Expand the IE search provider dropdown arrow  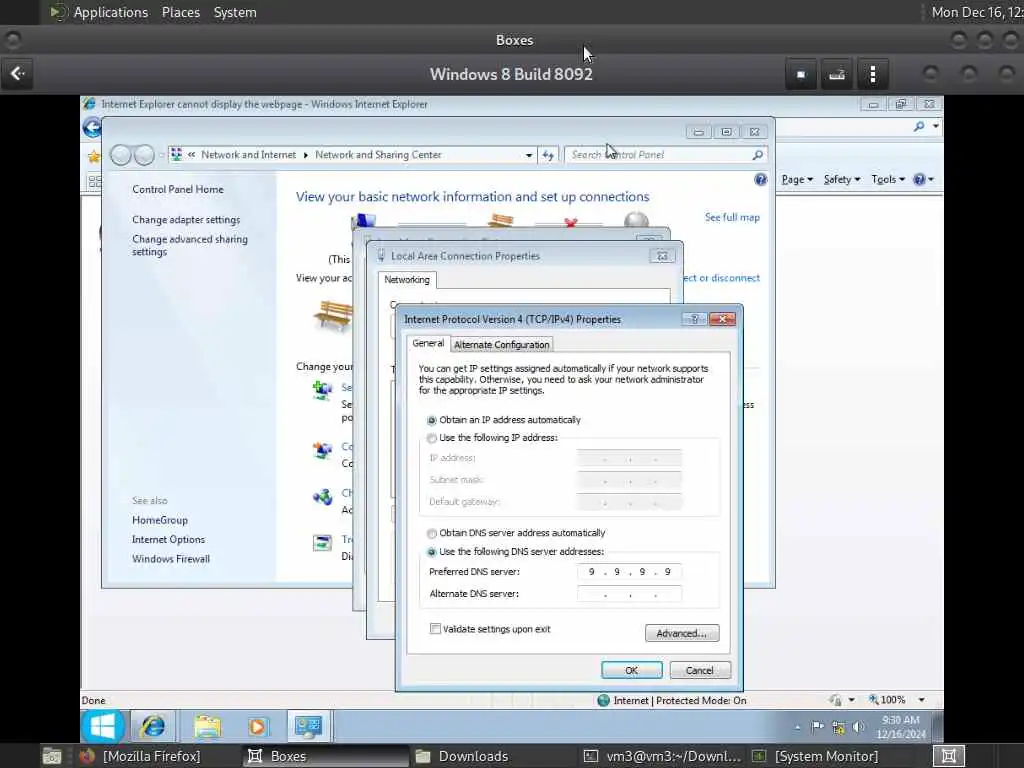pos(936,126)
